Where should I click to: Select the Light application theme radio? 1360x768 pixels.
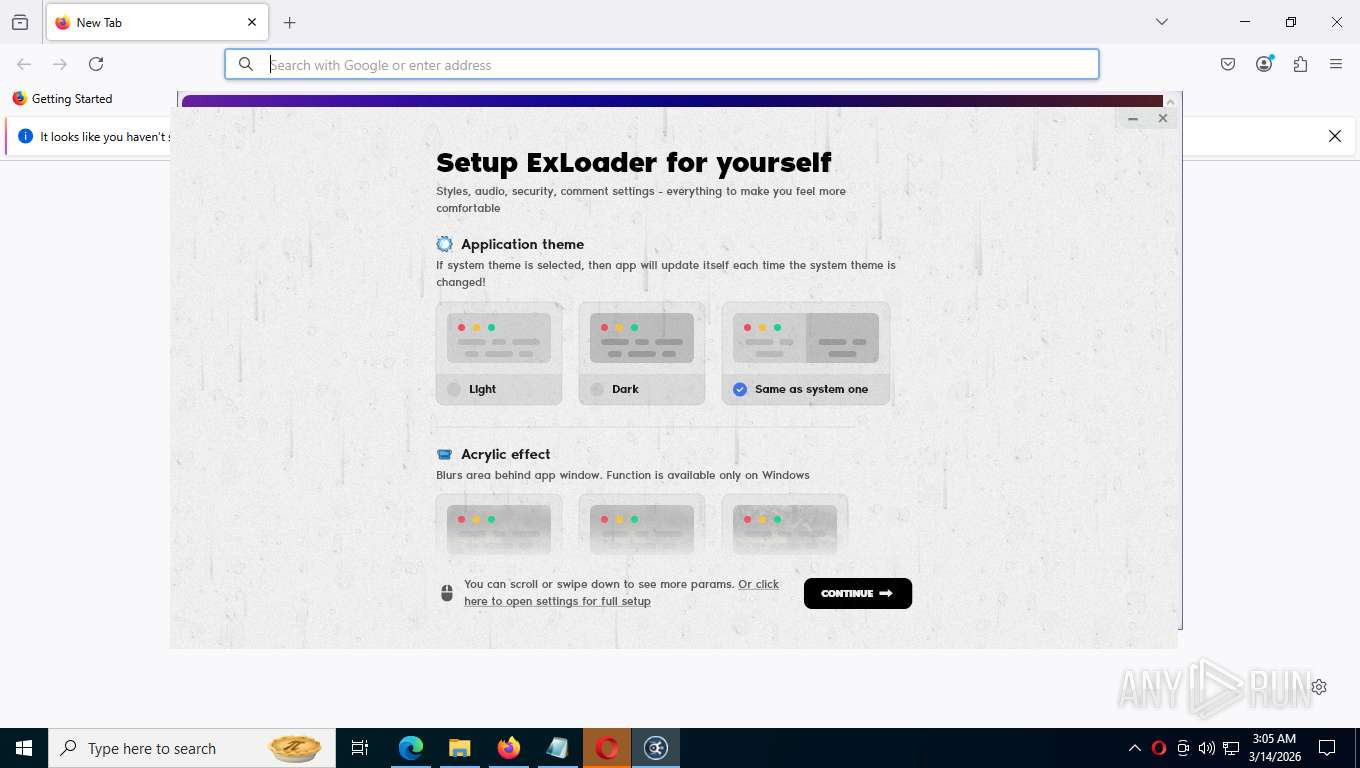coord(454,389)
